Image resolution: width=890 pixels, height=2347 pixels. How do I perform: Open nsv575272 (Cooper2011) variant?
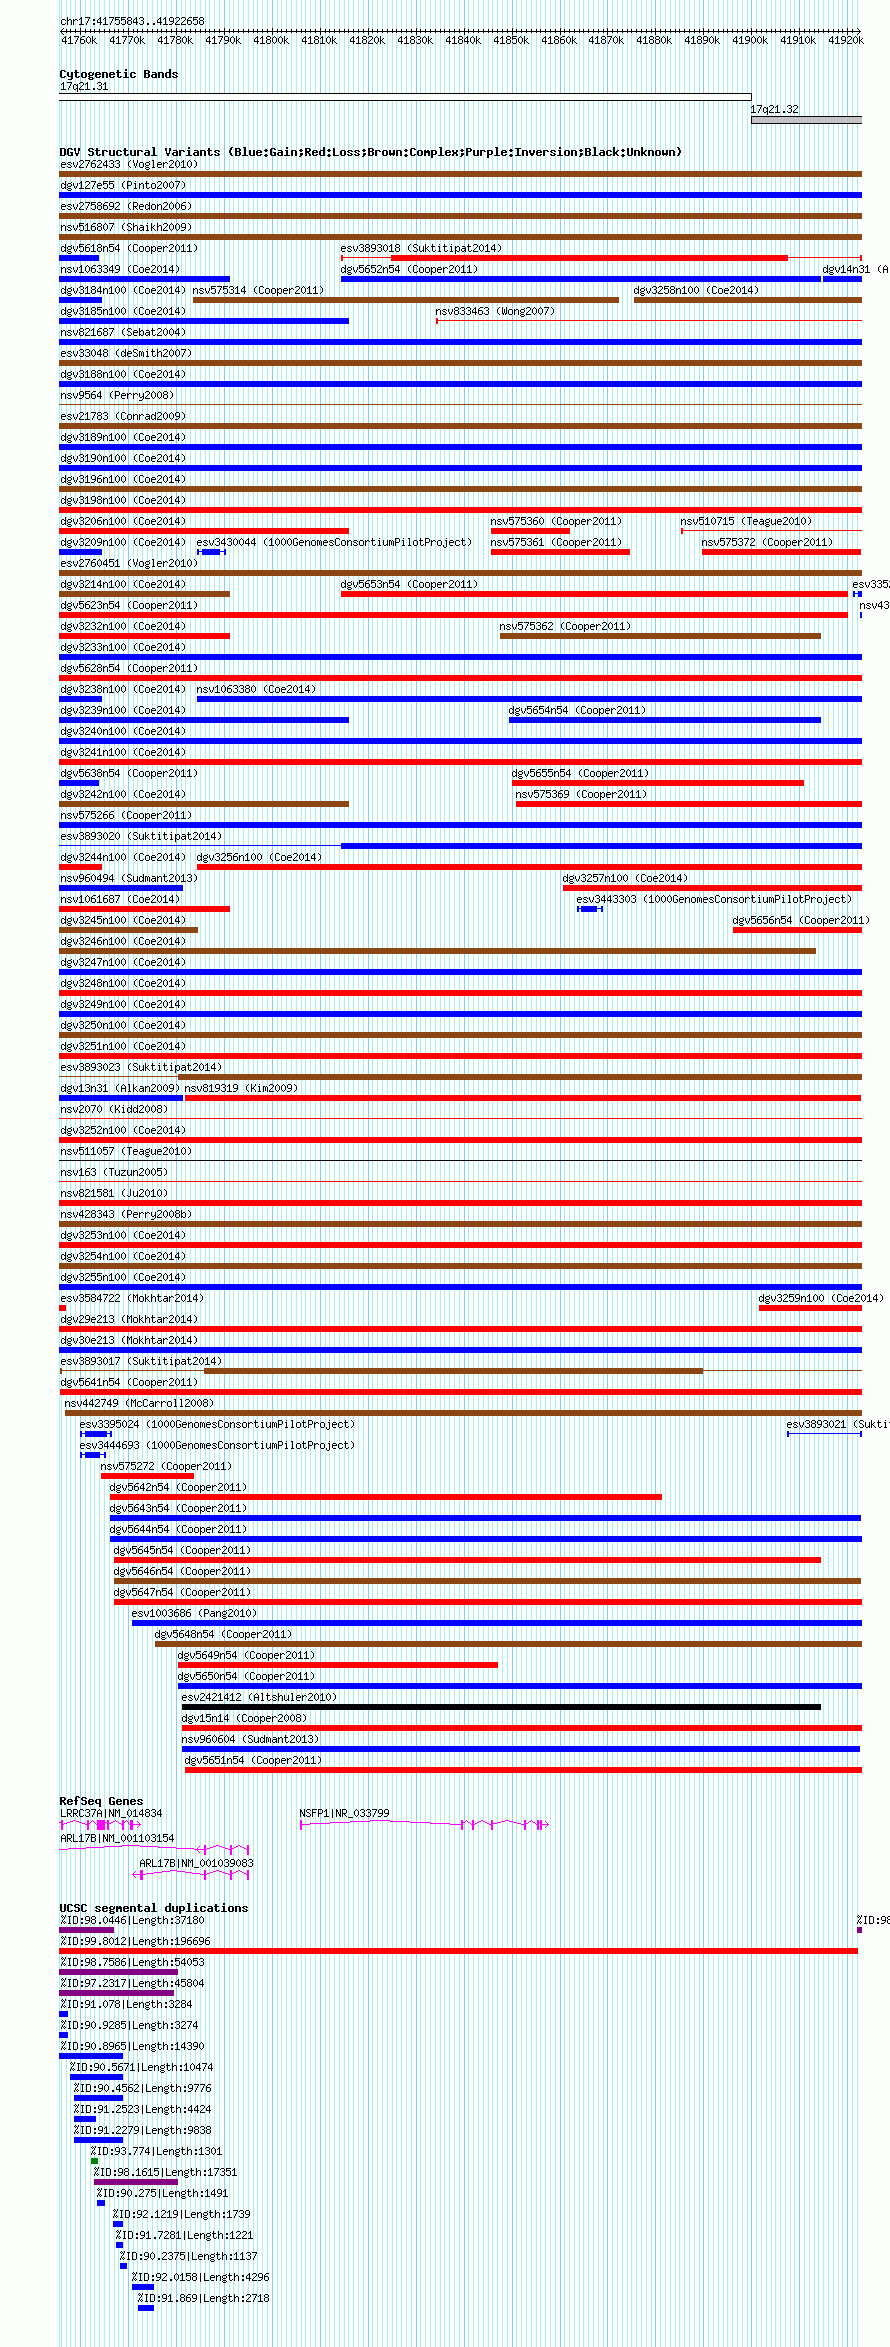[166, 1466]
